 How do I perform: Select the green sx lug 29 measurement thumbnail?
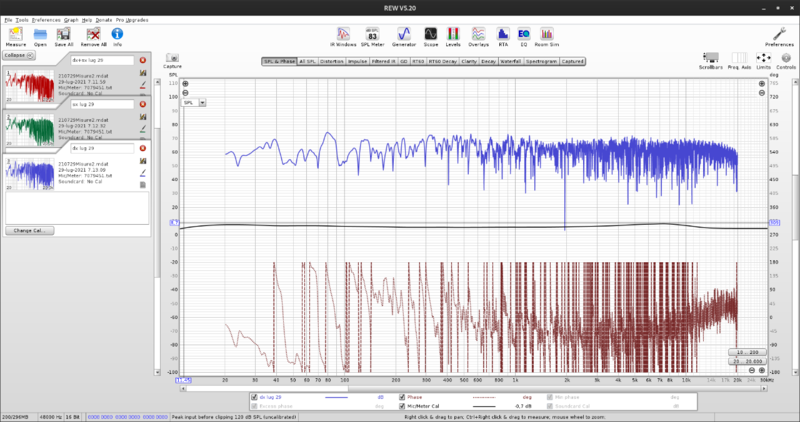click(29, 129)
